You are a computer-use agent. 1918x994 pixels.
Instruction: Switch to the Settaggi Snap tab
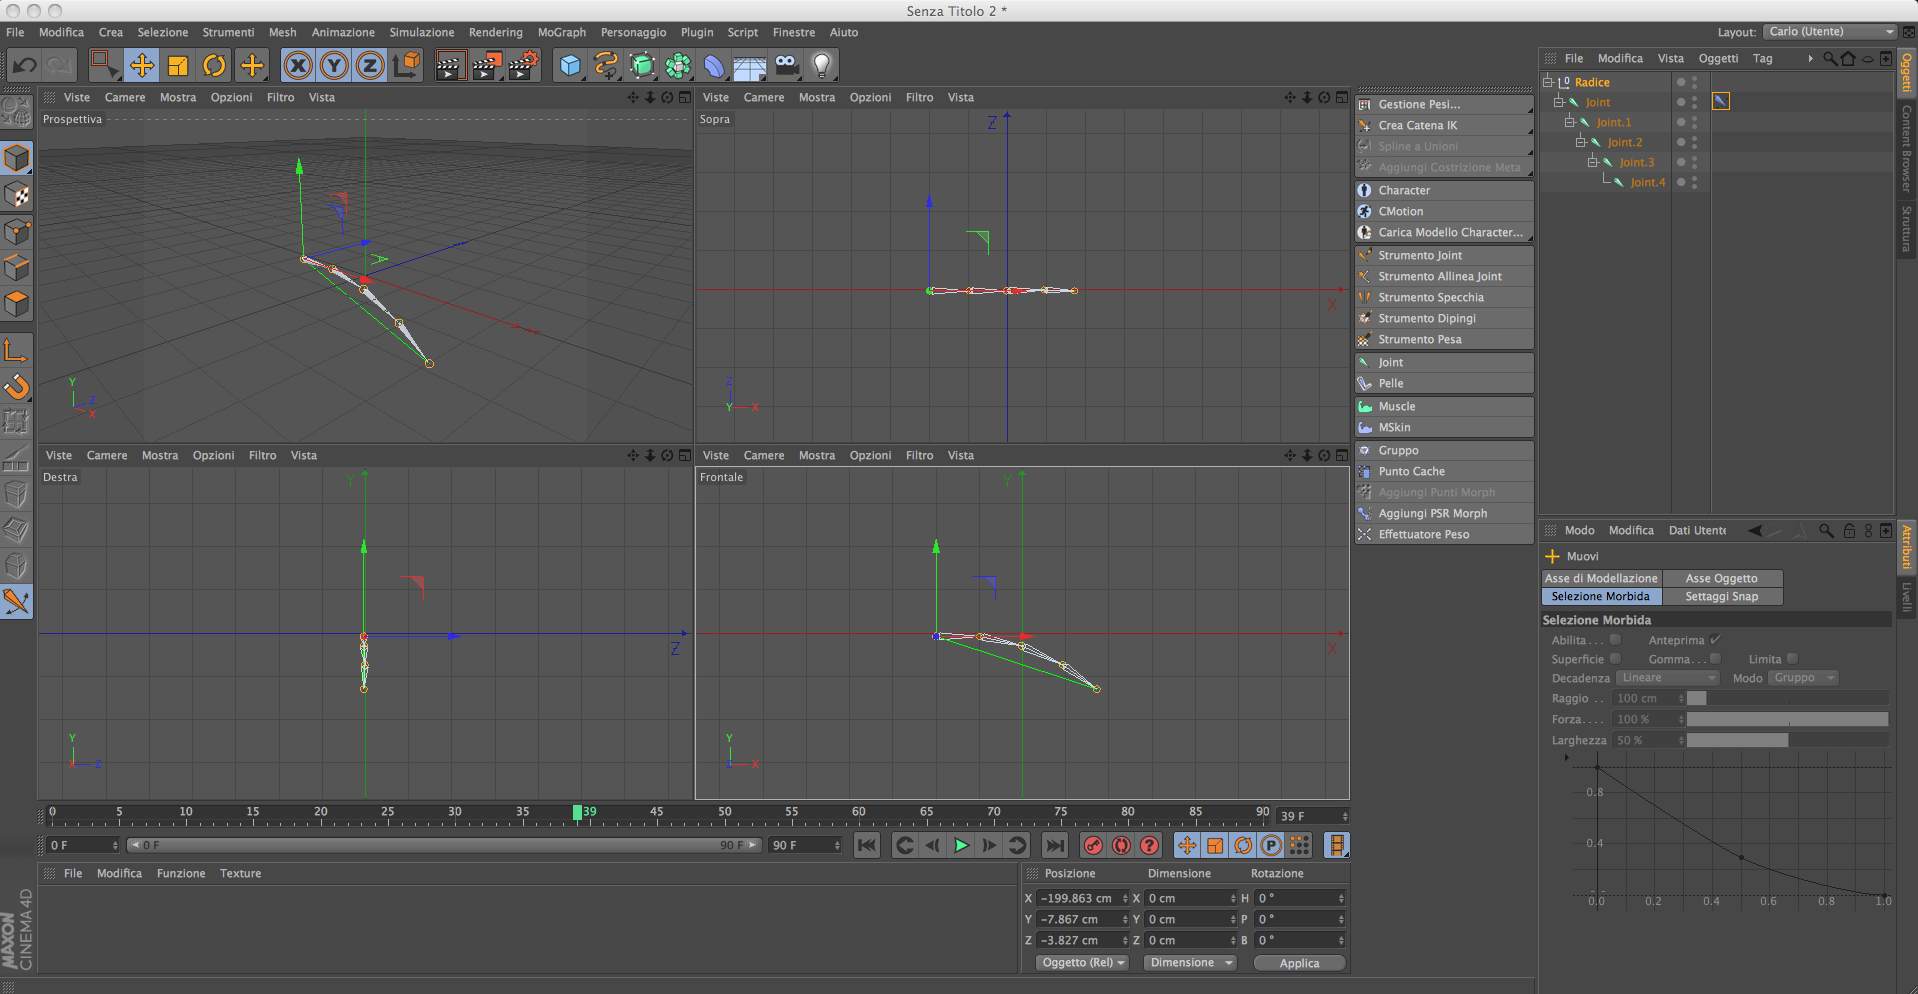coord(1722,597)
